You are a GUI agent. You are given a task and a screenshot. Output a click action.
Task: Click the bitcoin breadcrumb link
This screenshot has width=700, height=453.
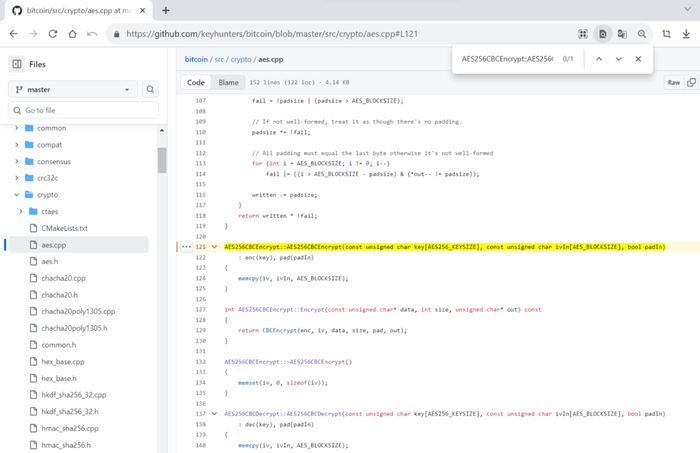196,59
